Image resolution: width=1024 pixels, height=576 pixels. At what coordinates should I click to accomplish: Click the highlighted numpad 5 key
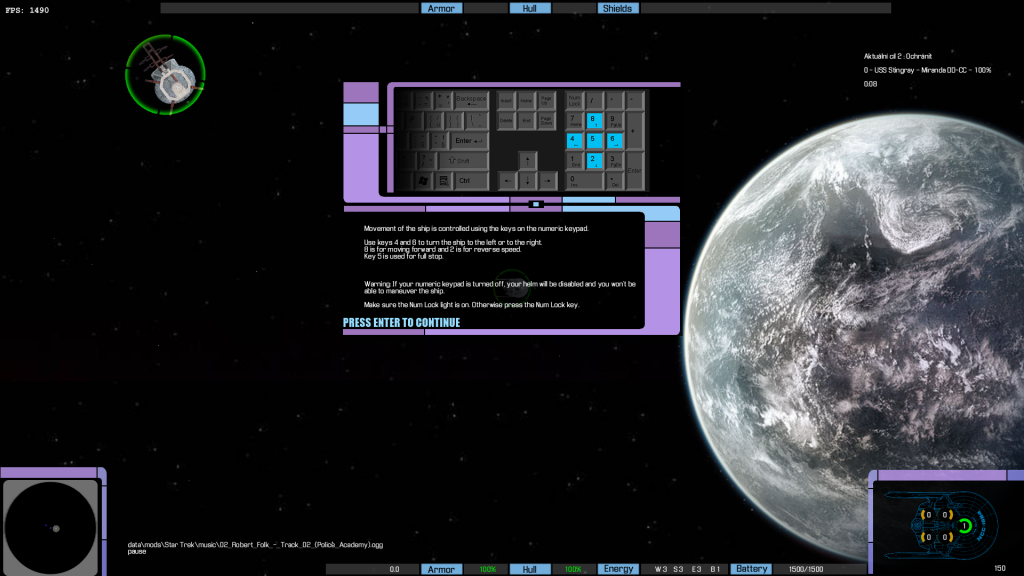pos(594,140)
